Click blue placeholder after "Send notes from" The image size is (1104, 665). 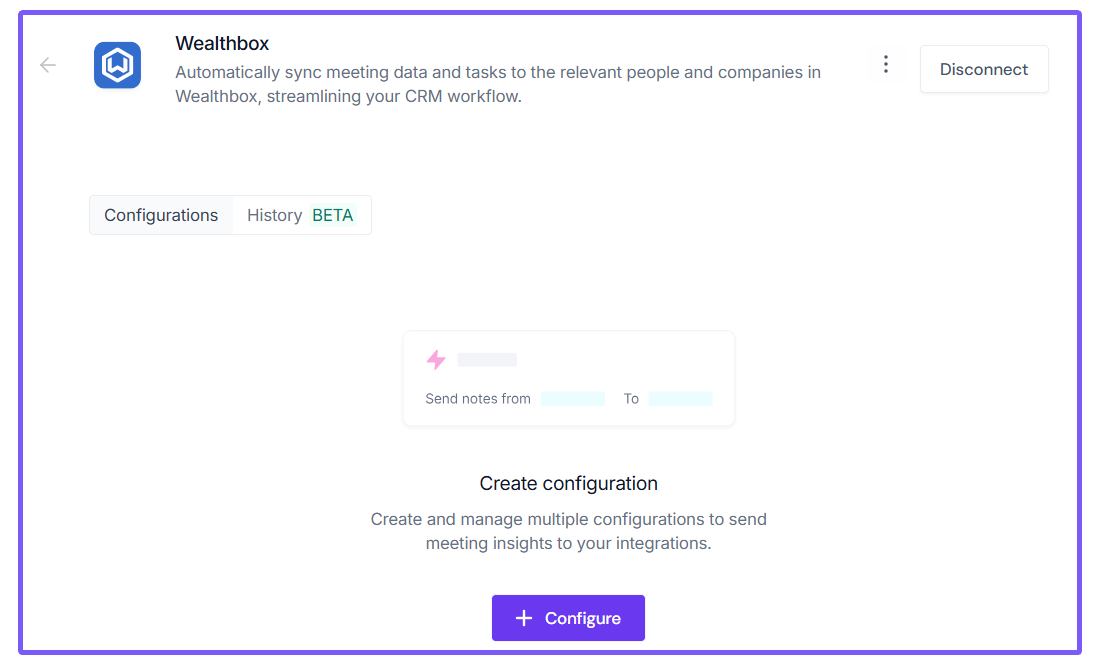[x=573, y=399]
